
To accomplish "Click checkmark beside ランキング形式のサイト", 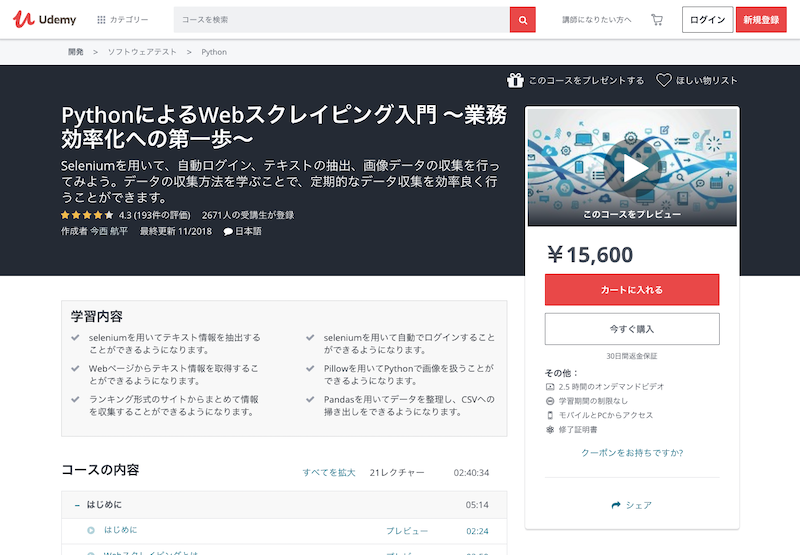I will point(76,399).
